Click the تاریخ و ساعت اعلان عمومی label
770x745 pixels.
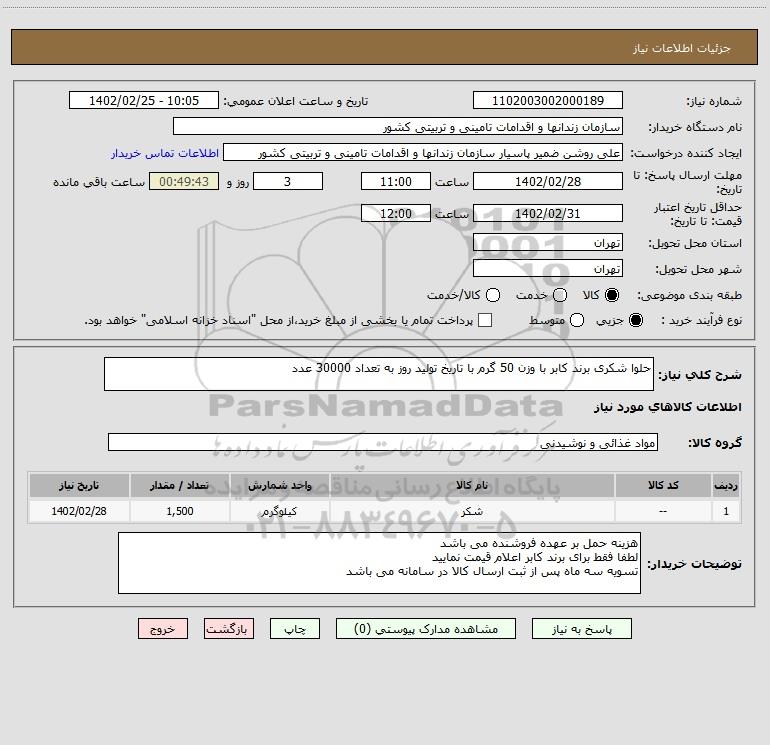click(x=296, y=101)
